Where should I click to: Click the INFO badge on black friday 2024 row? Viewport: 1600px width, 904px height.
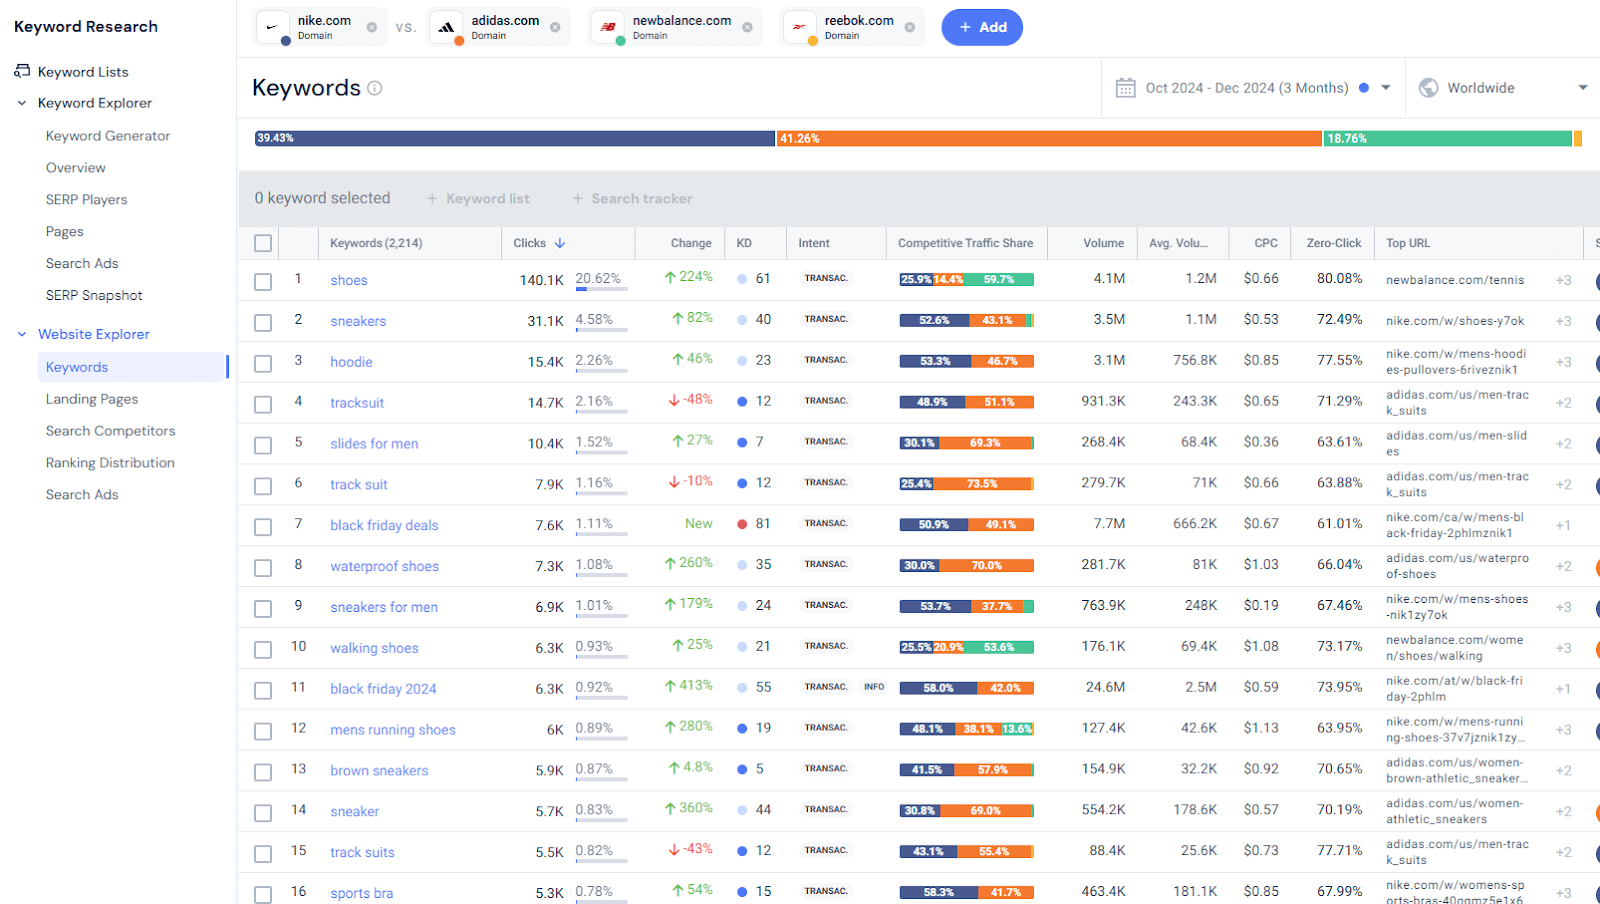[x=873, y=687]
